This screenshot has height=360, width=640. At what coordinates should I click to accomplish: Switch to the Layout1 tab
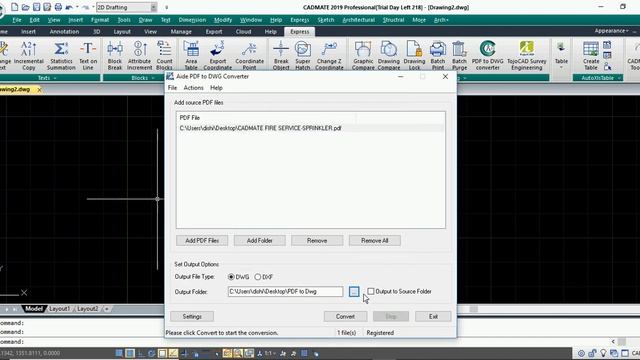[60, 309]
